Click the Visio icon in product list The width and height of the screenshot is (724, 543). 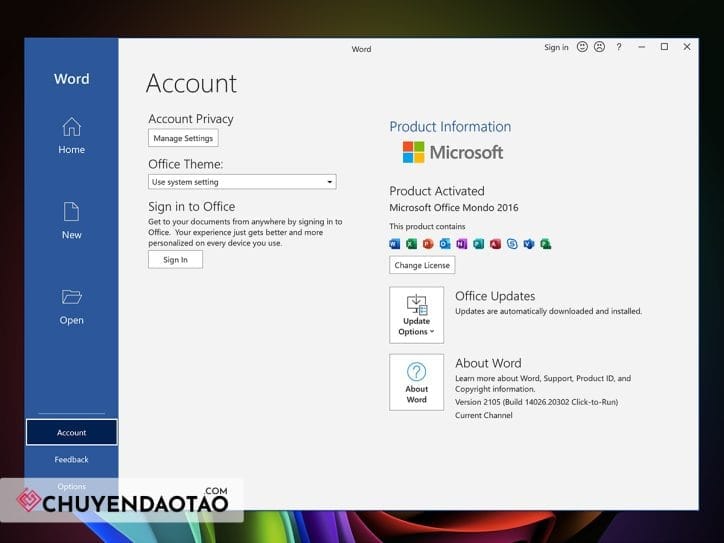529,243
